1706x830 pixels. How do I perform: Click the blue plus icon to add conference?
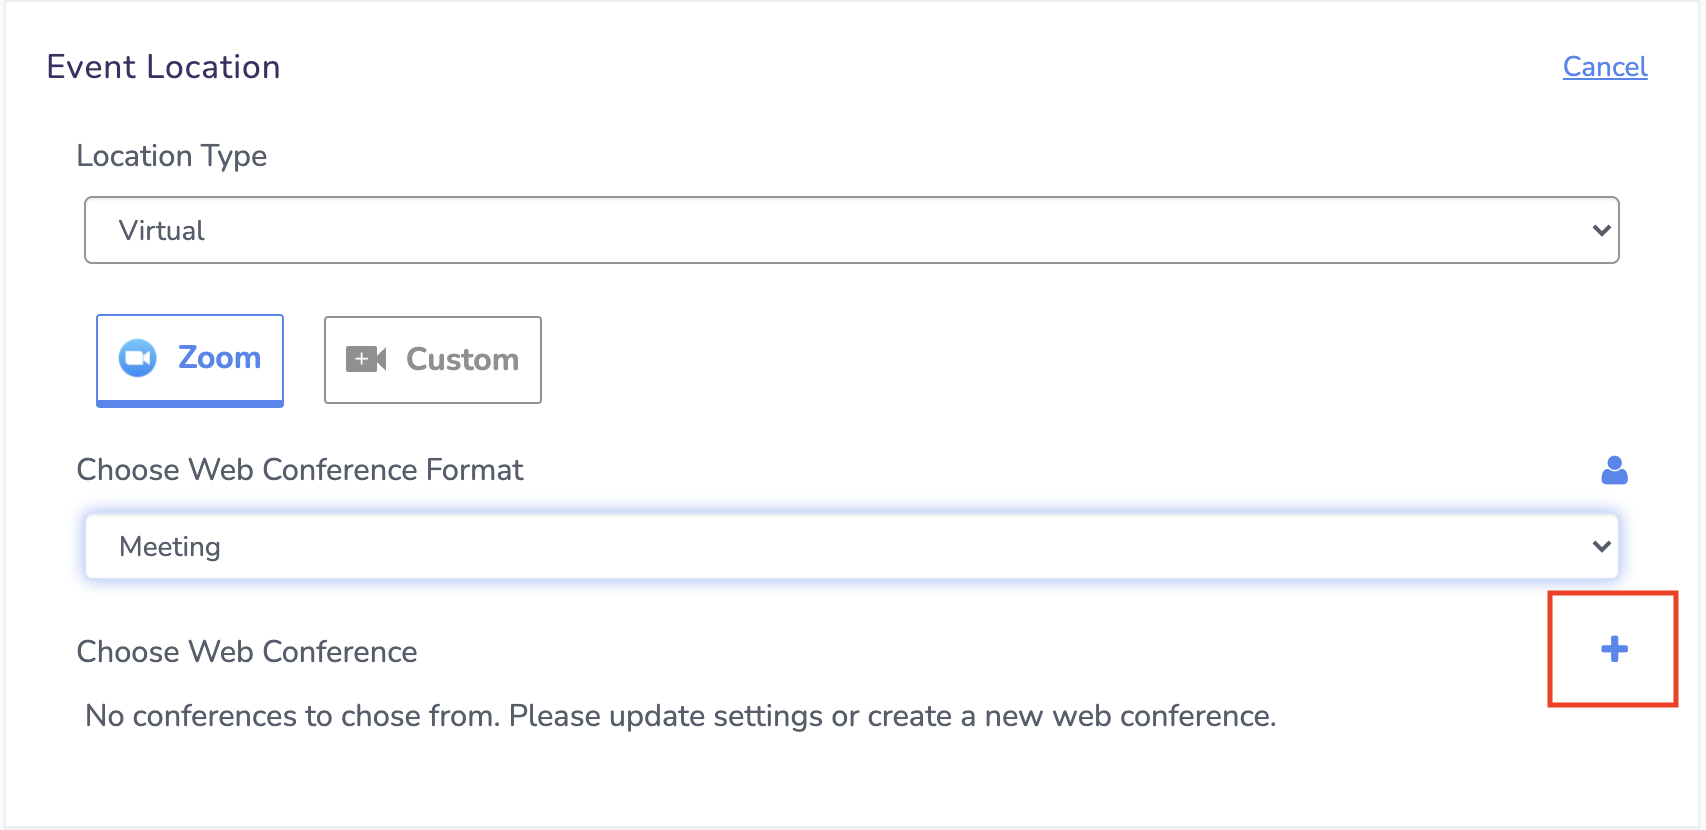click(1614, 649)
